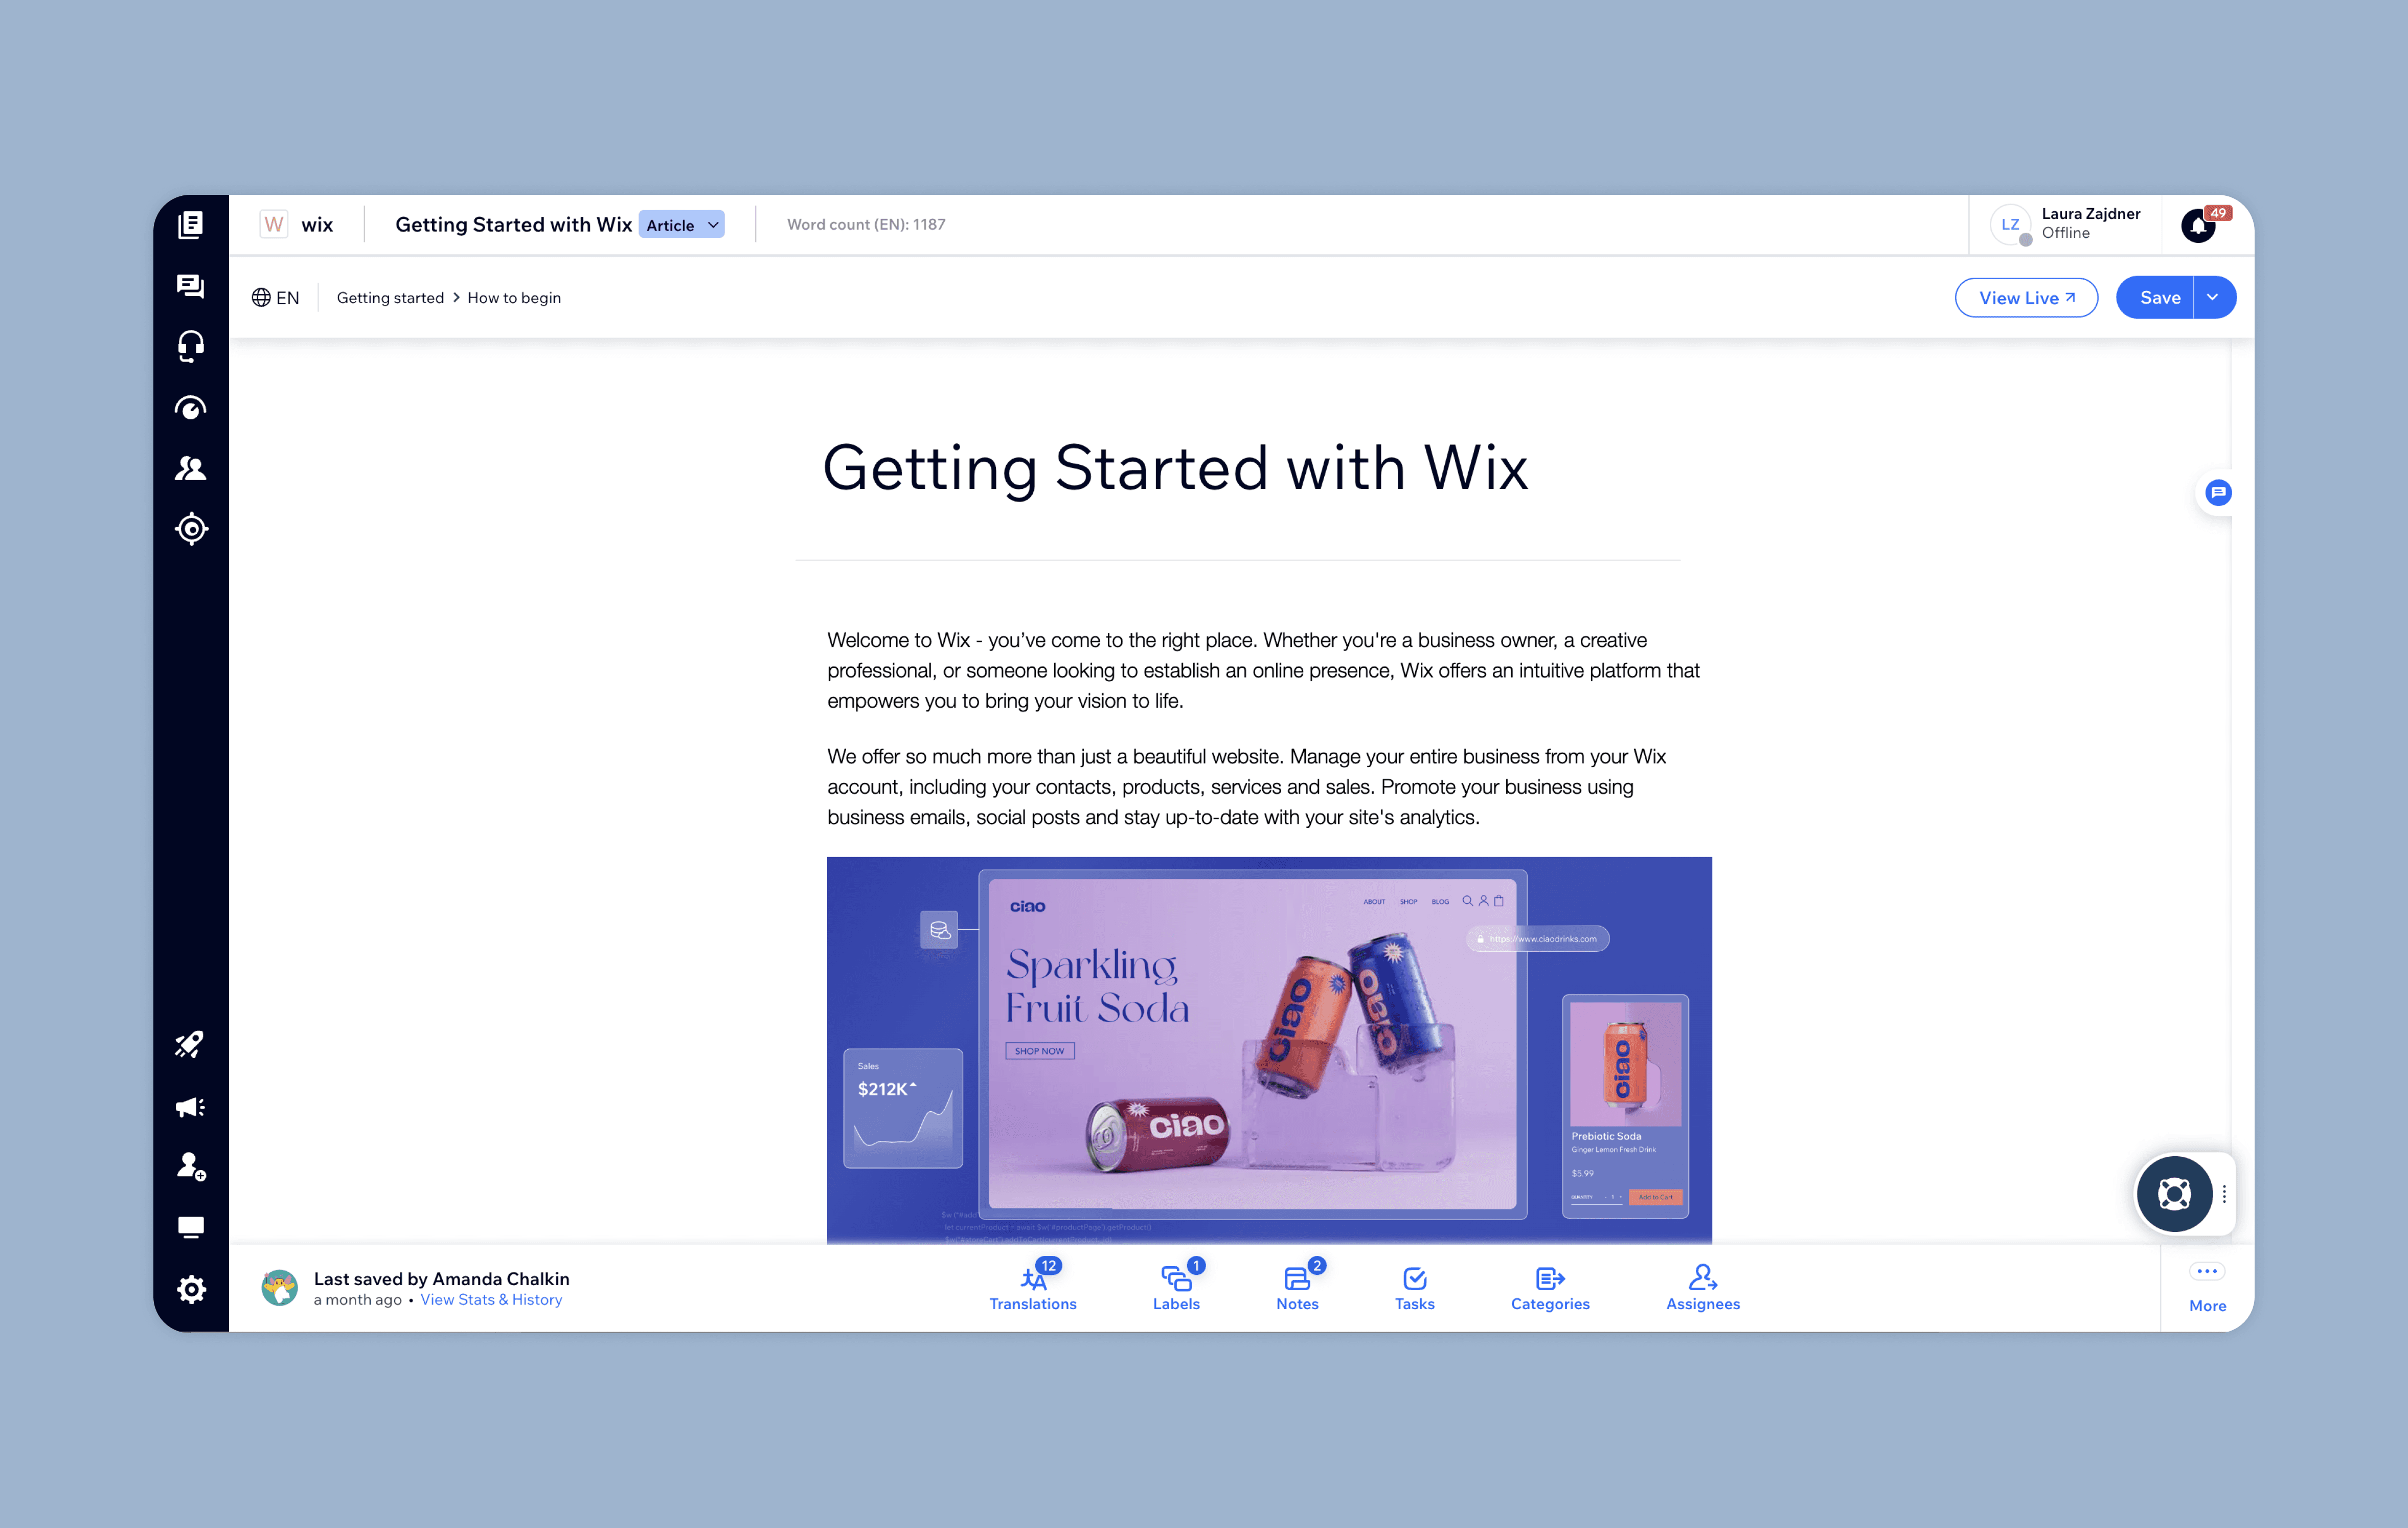Click the lifebuoy help widget
2408x1528 pixels.
(2174, 1193)
